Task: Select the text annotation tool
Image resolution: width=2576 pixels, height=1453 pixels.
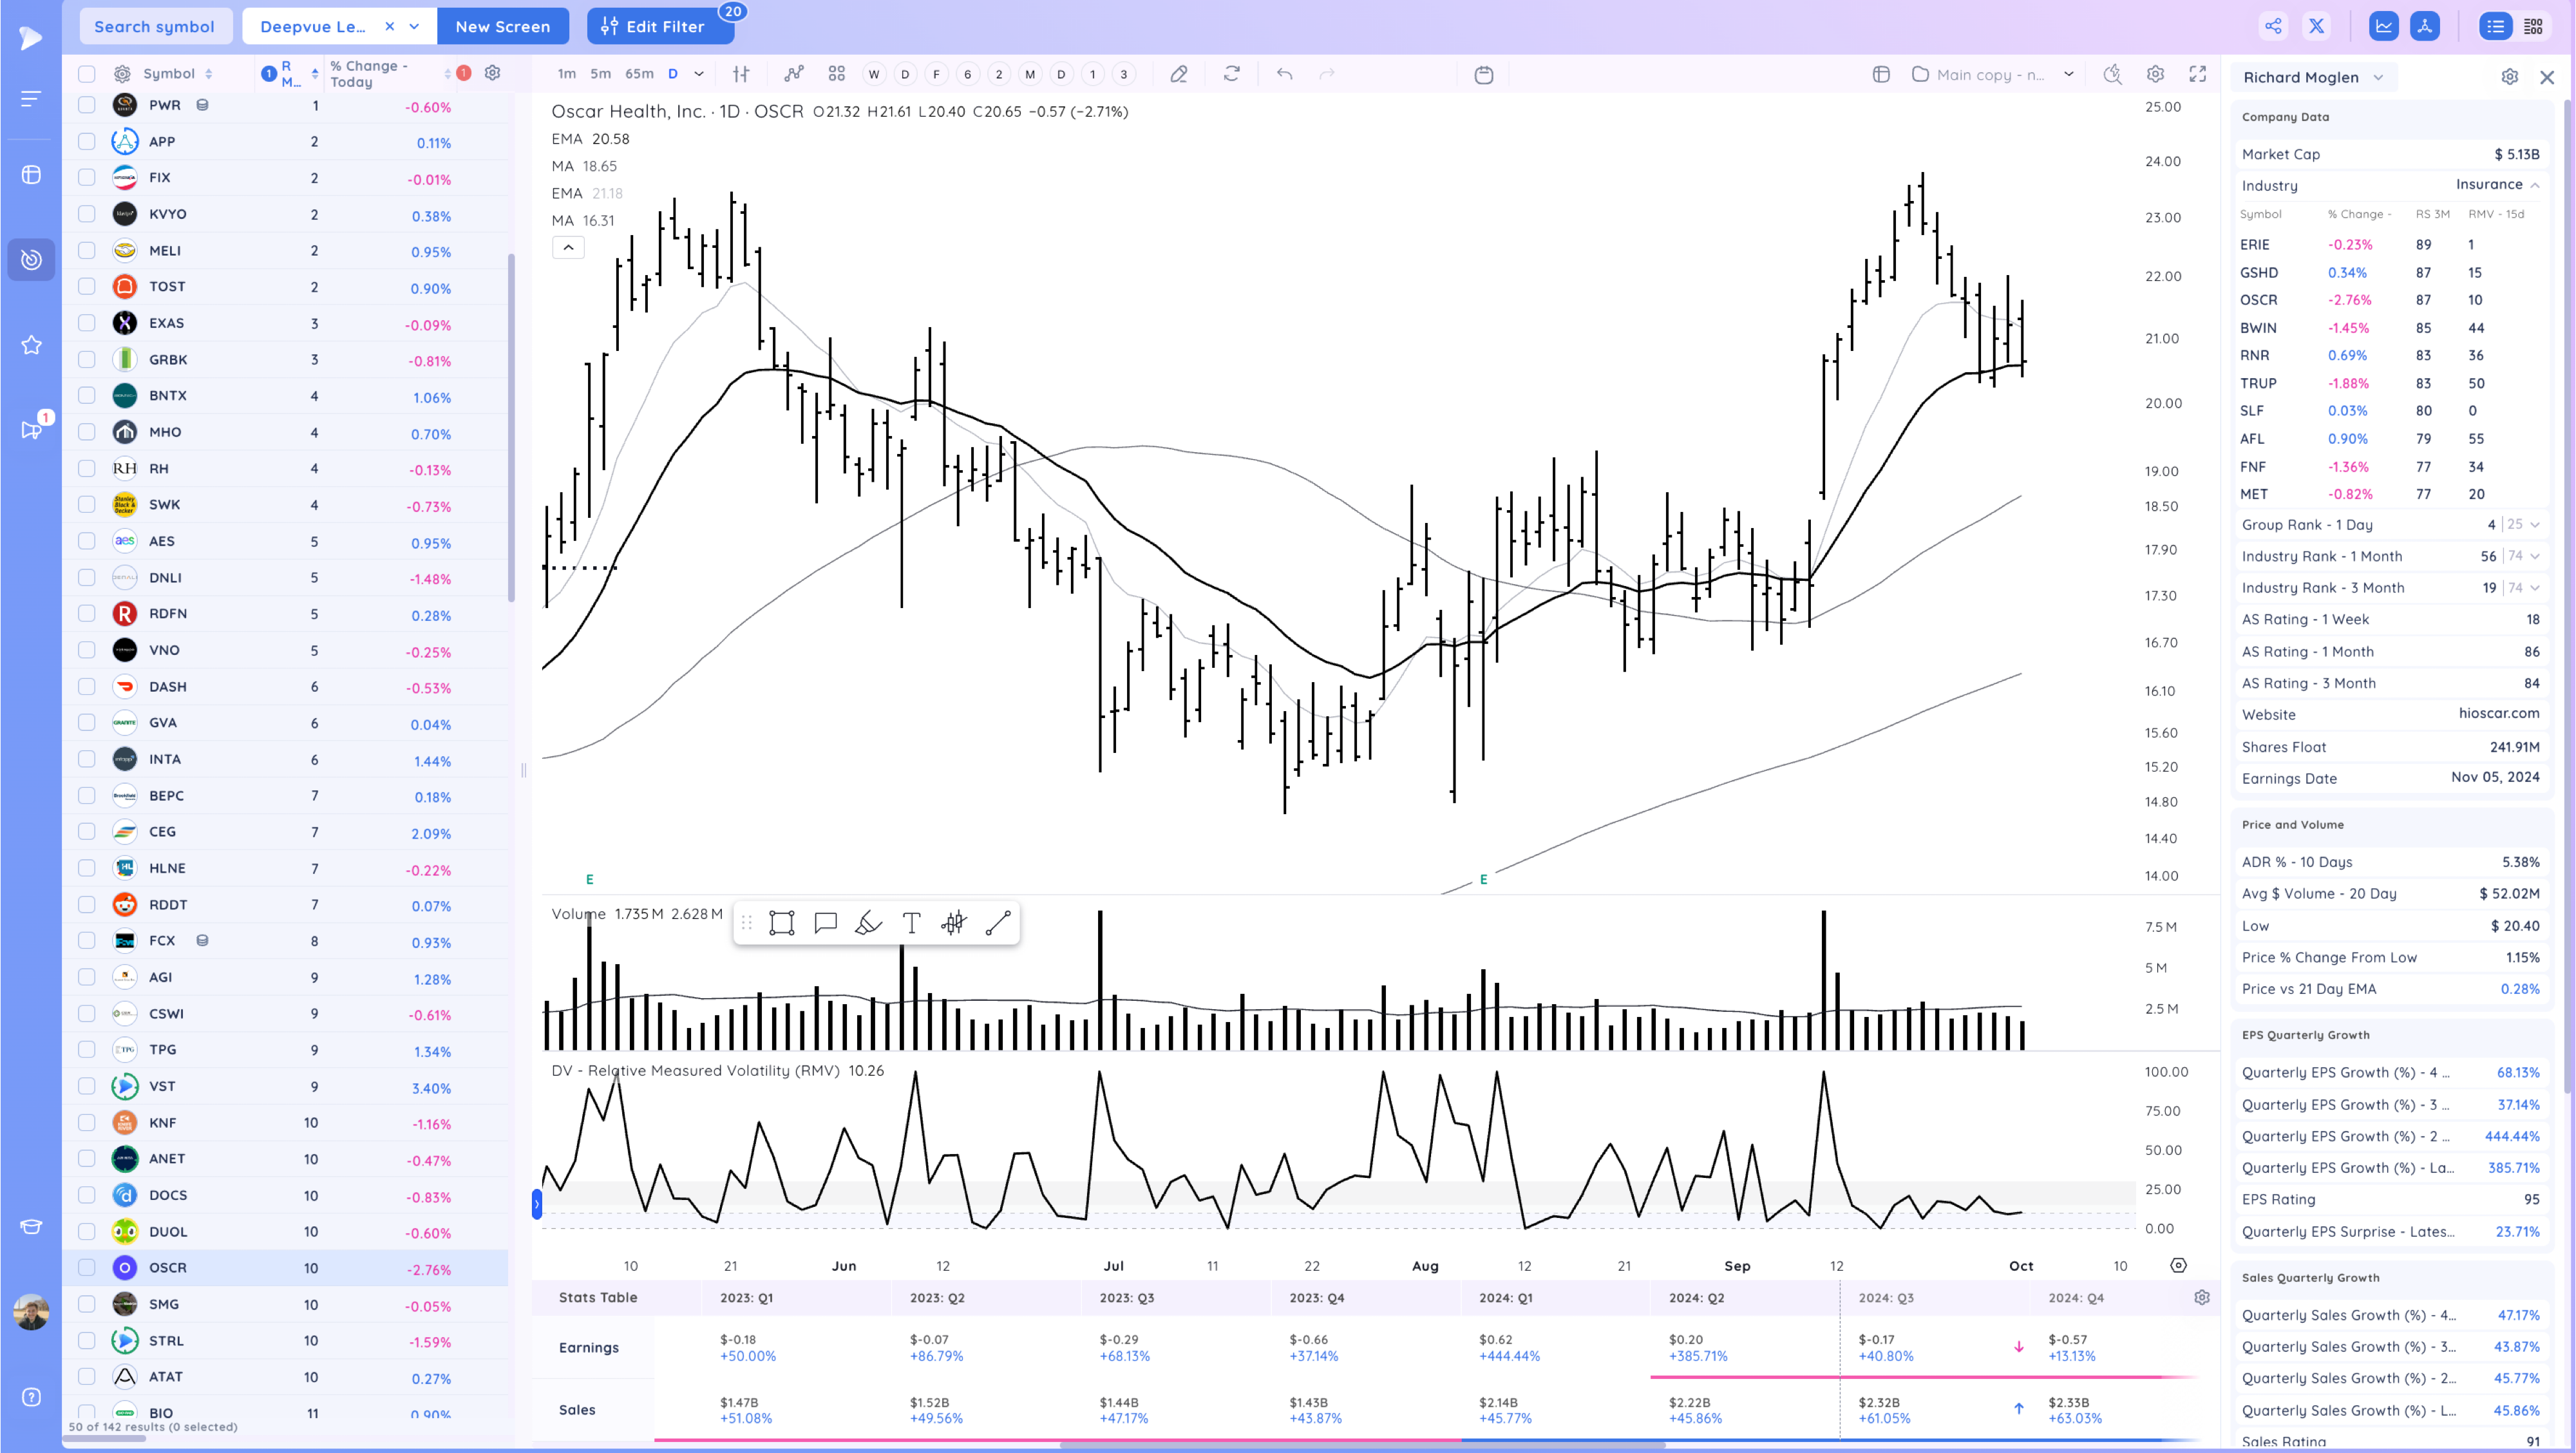Action: coord(910,923)
